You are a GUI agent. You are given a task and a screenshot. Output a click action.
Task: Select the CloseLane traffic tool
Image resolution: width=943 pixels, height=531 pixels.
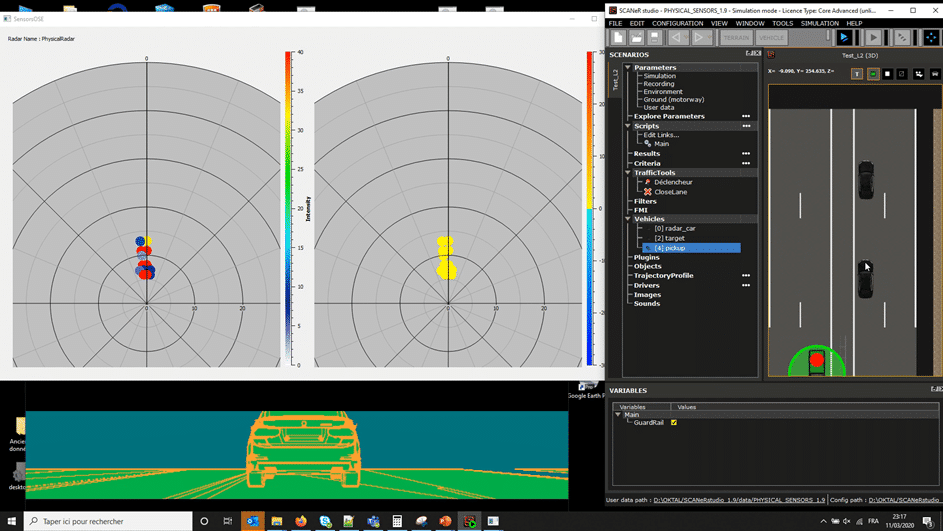(670, 192)
